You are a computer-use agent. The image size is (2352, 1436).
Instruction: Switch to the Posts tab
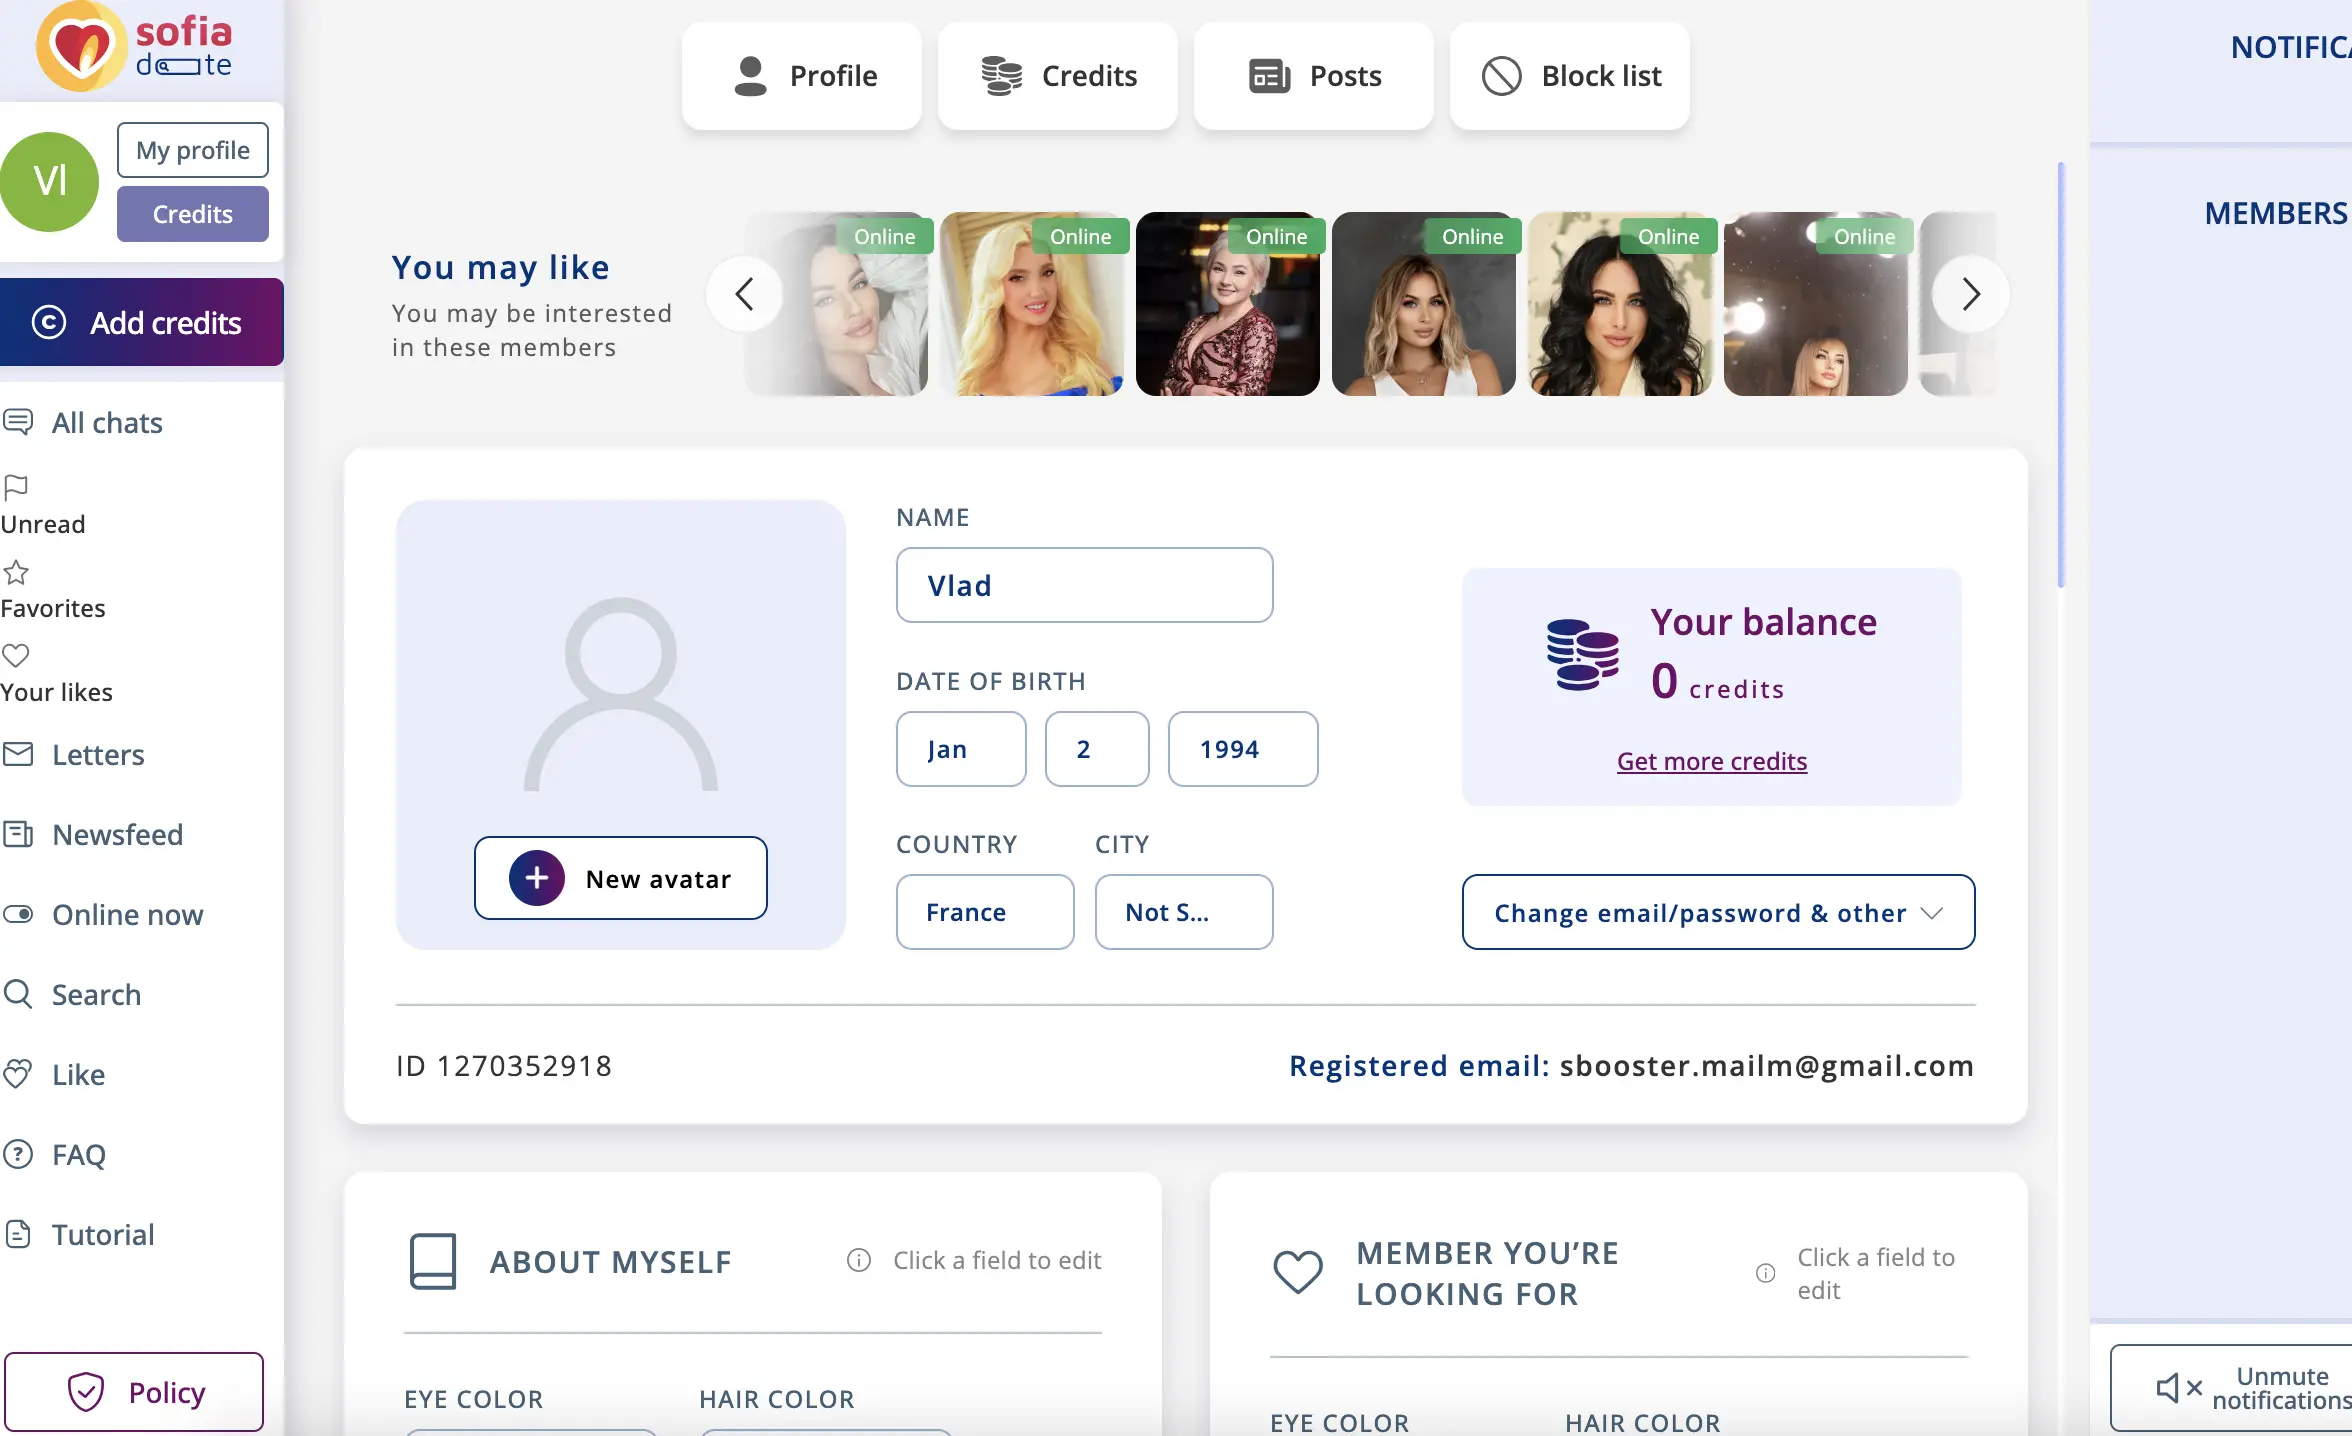tap(1314, 76)
